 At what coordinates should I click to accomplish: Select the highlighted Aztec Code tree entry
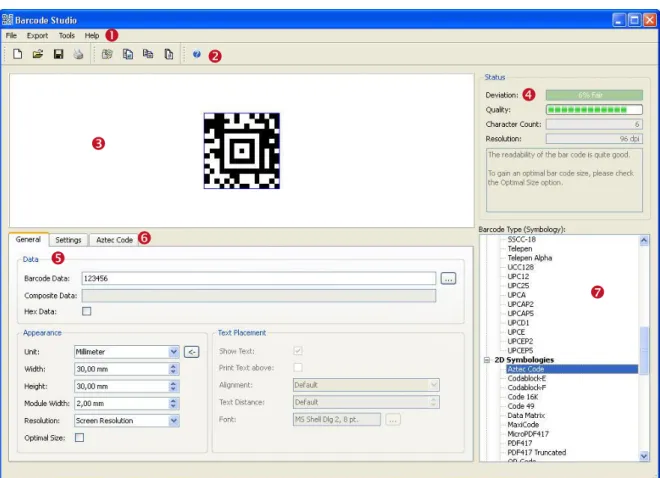point(572,369)
